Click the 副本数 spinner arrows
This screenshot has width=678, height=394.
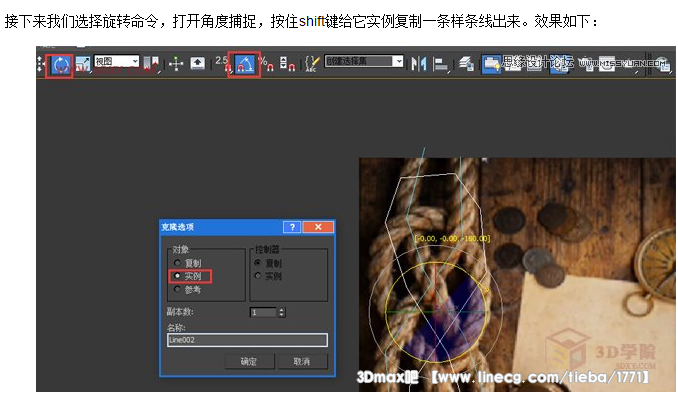click(281, 312)
